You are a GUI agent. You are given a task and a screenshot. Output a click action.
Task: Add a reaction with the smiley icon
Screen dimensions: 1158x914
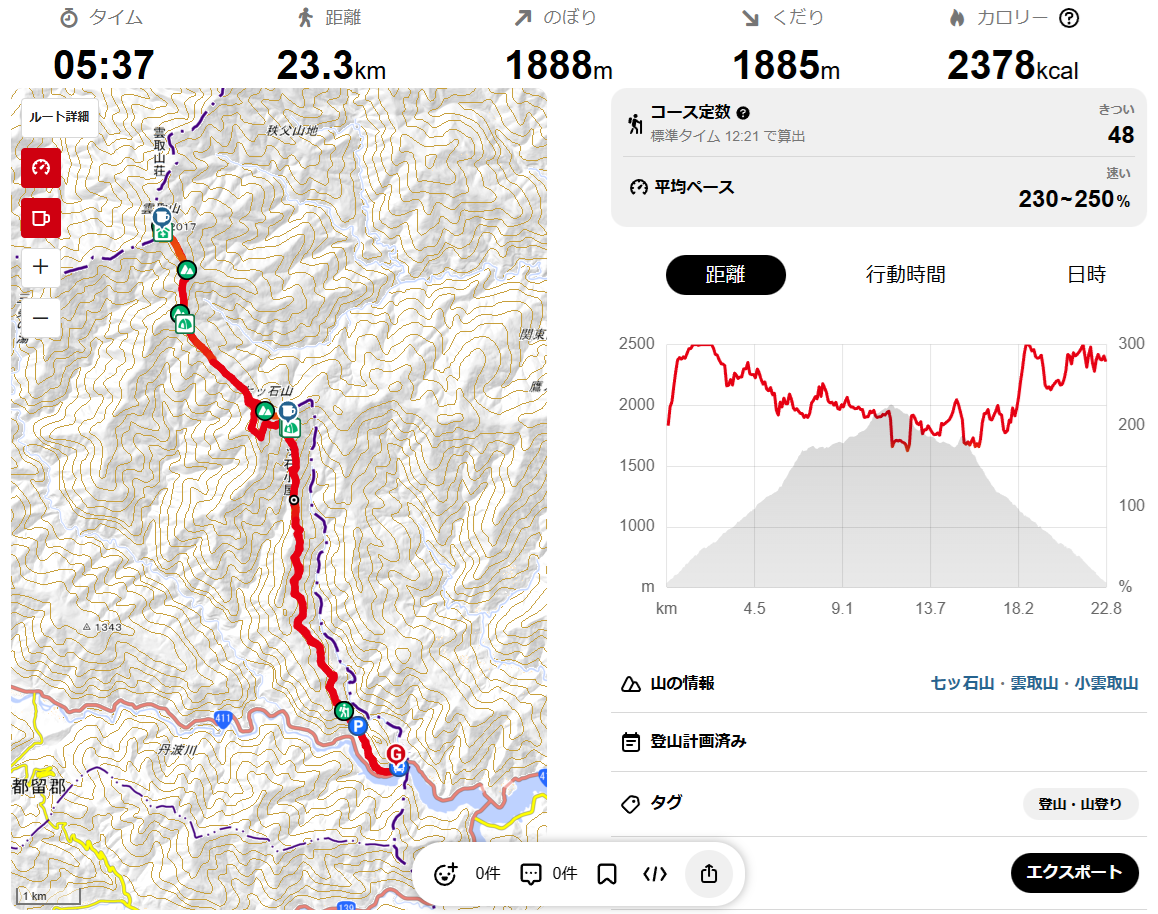(x=446, y=874)
